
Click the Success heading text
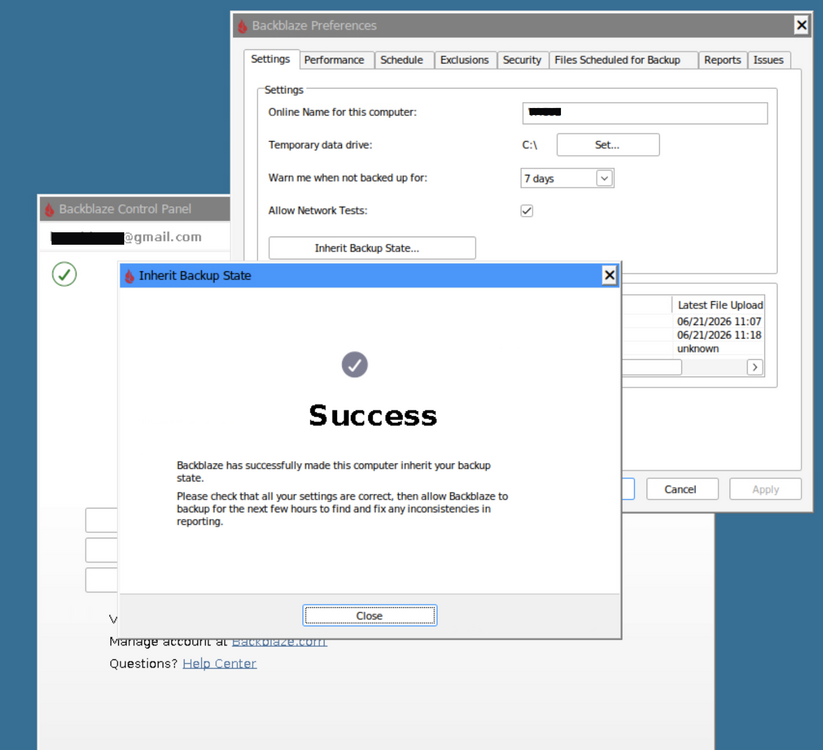373,415
